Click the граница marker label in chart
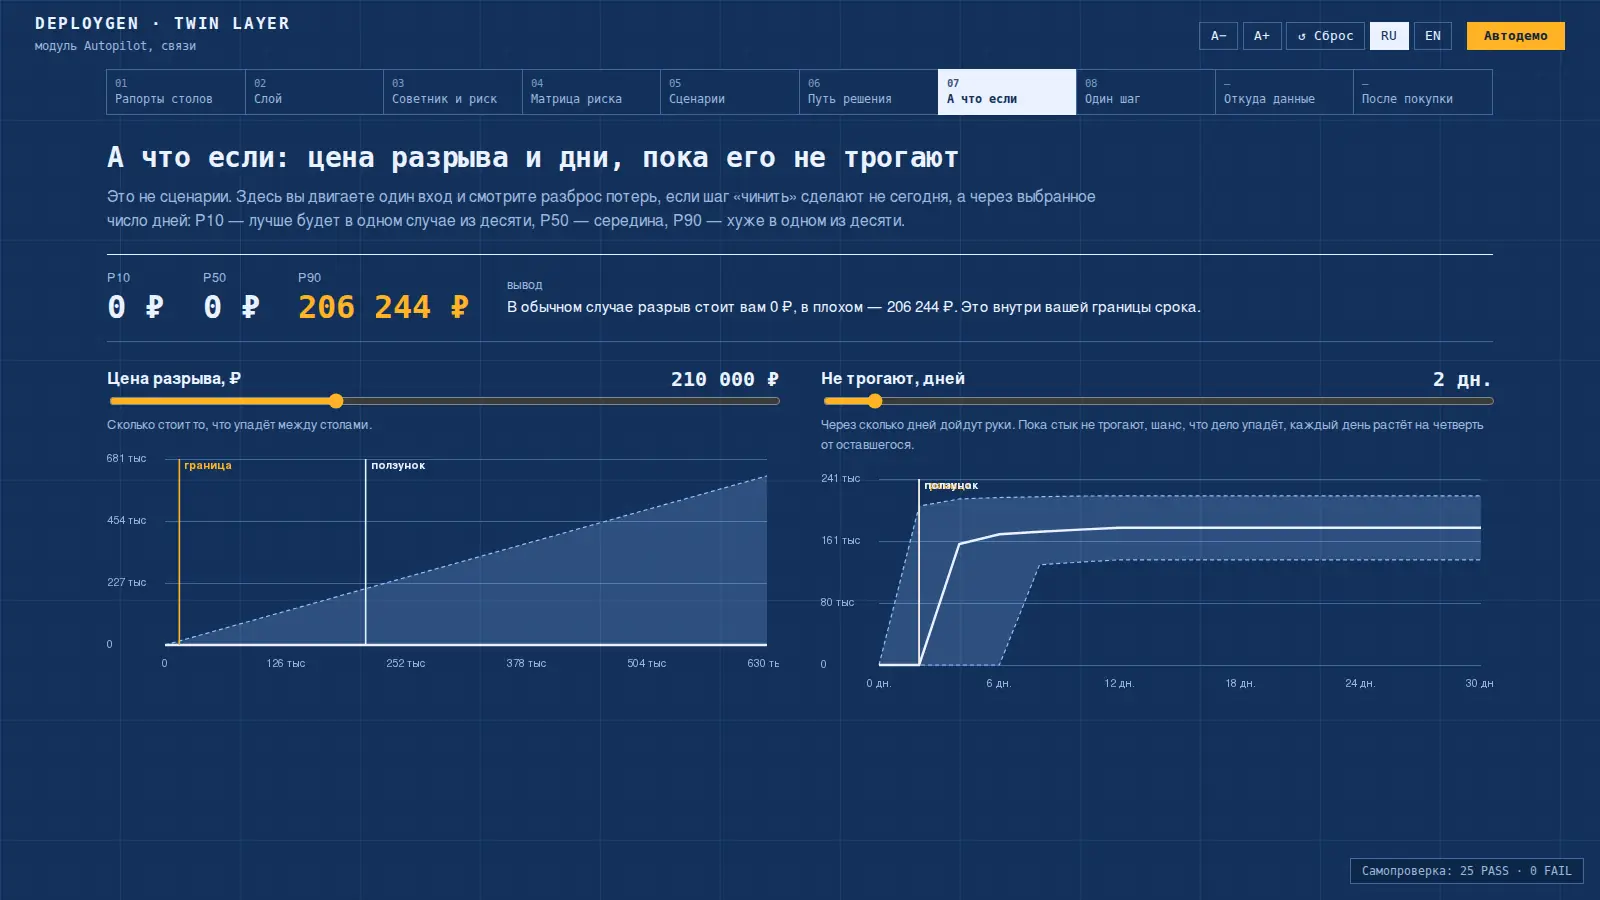 pos(208,466)
